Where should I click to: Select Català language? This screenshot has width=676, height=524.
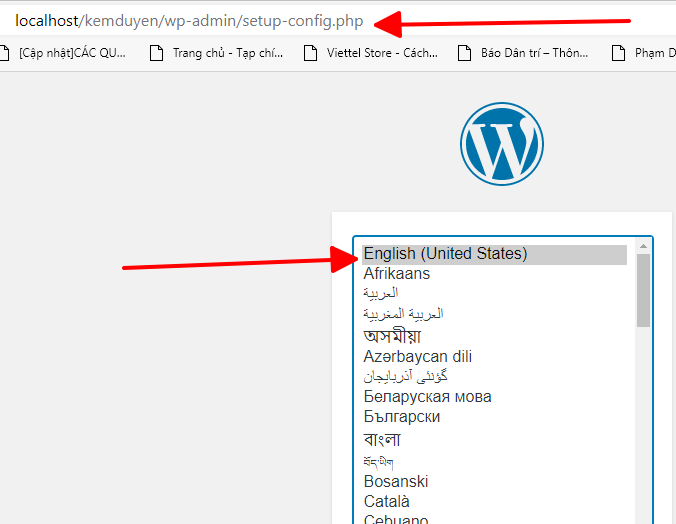point(494,502)
